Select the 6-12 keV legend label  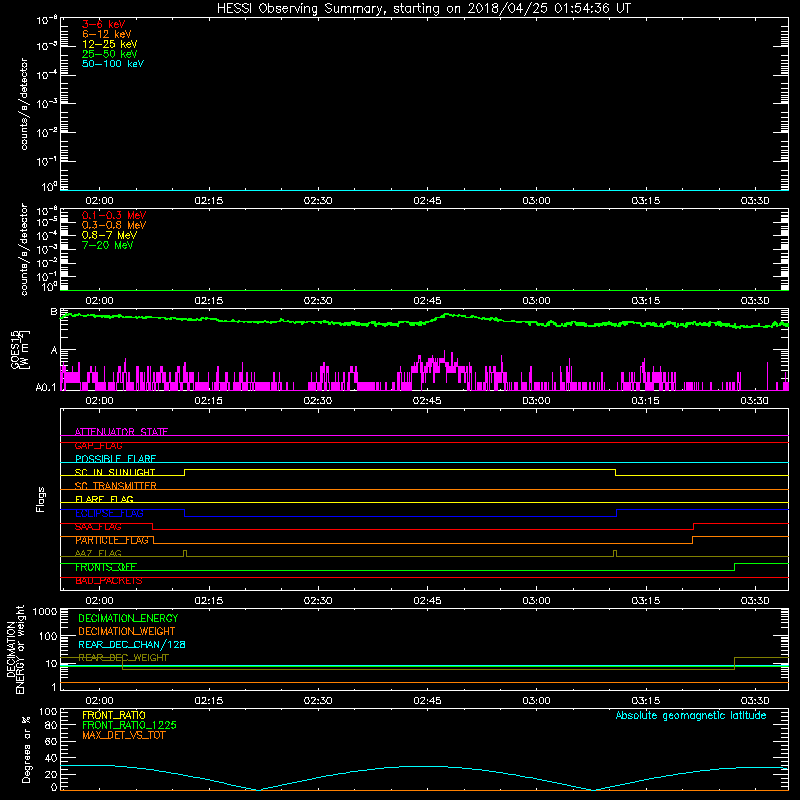107,34
